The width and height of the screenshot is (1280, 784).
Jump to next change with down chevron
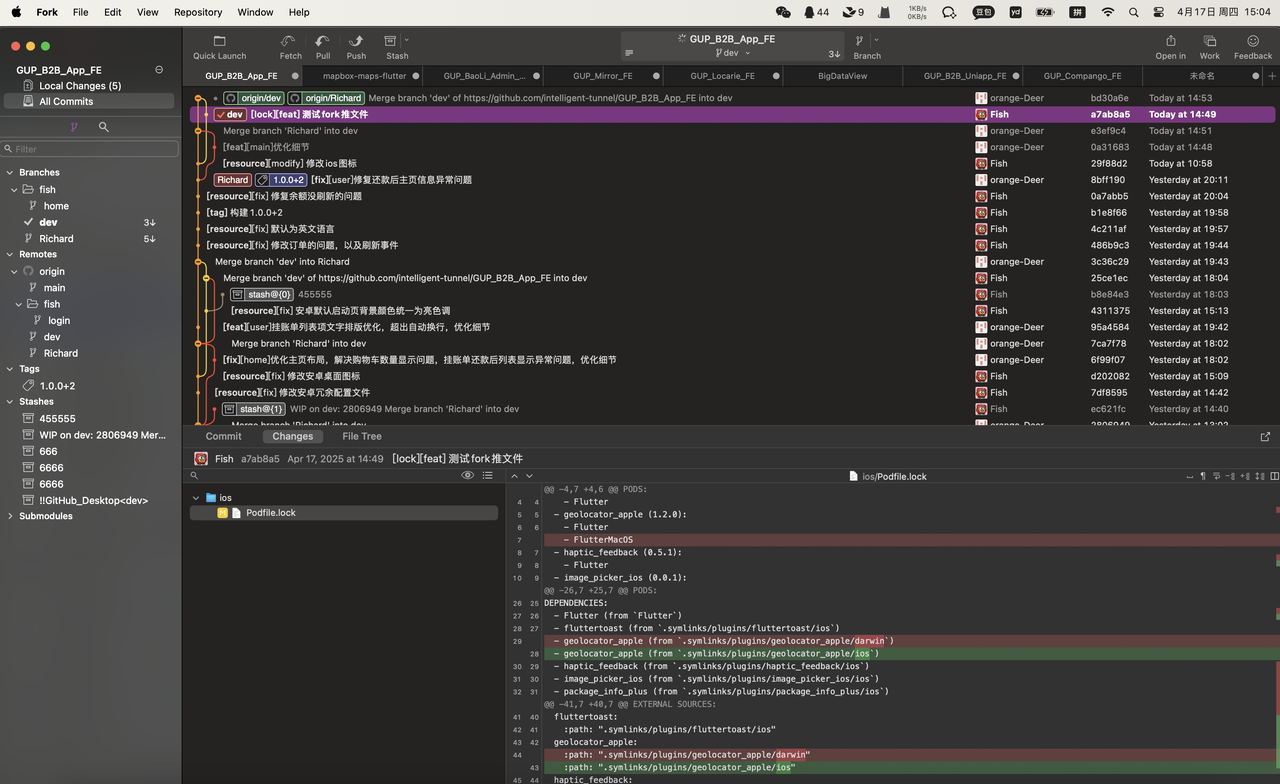(x=529, y=476)
